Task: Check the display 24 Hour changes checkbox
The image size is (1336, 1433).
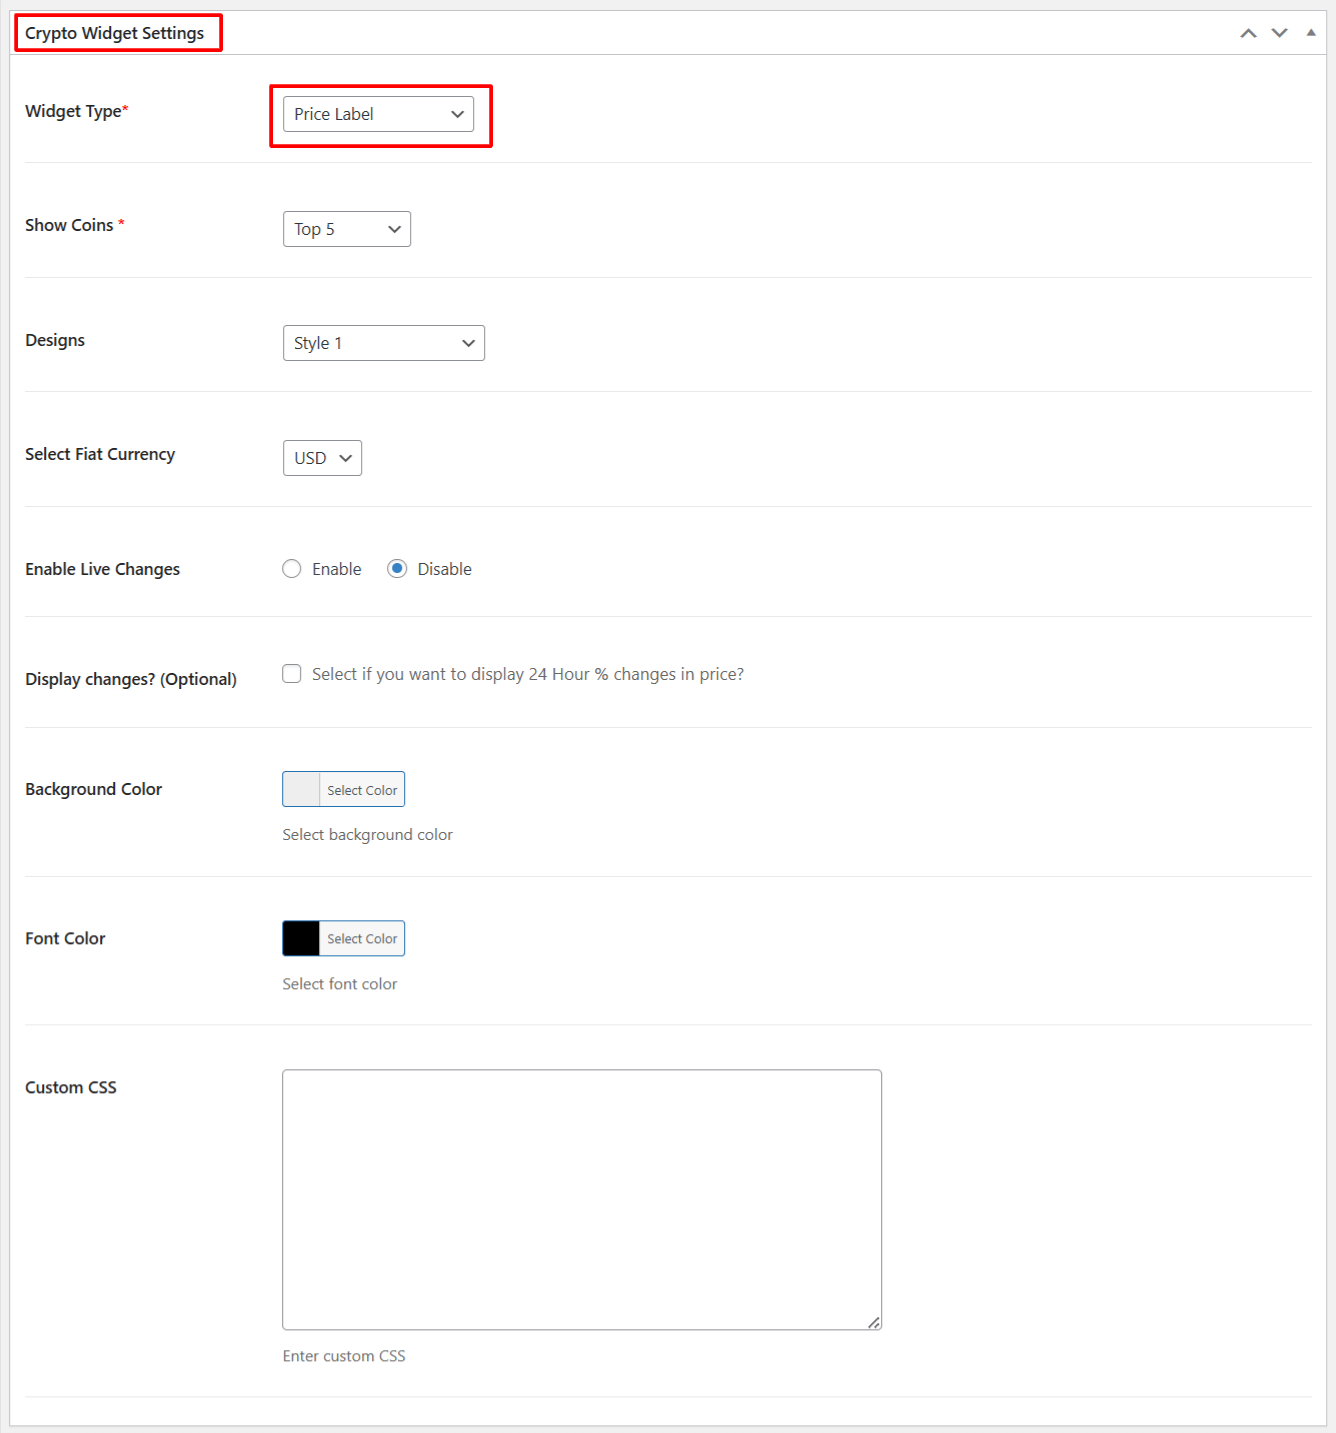Action: tap(292, 674)
